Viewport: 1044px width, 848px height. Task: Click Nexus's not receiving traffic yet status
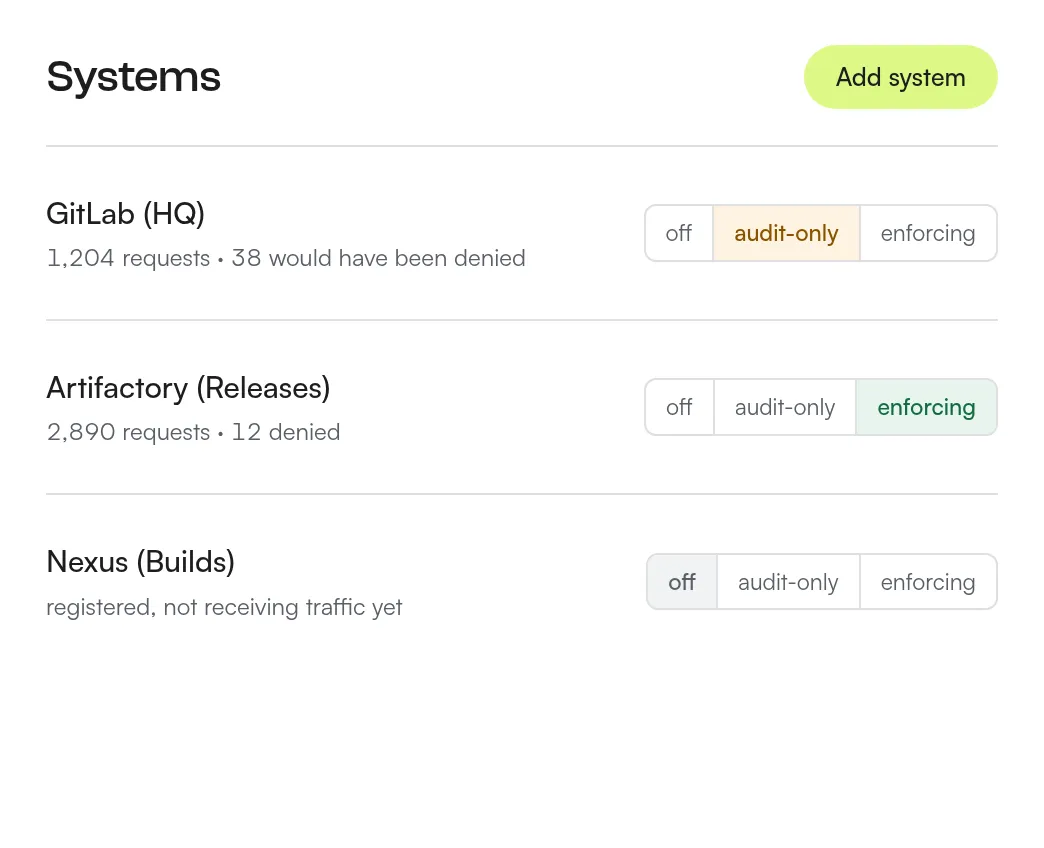pos(283,607)
